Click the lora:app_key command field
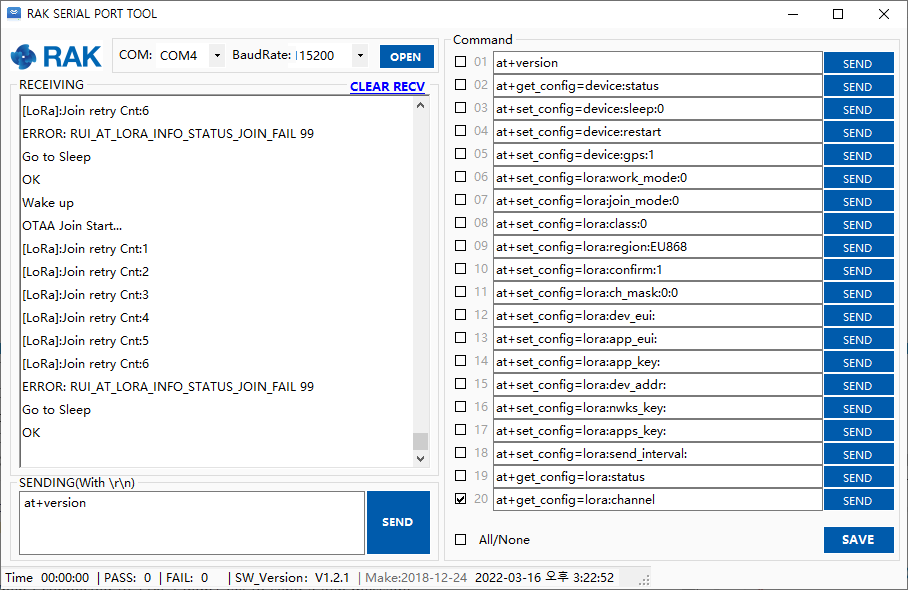The height and width of the screenshot is (590, 908). click(x=657, y=362)
